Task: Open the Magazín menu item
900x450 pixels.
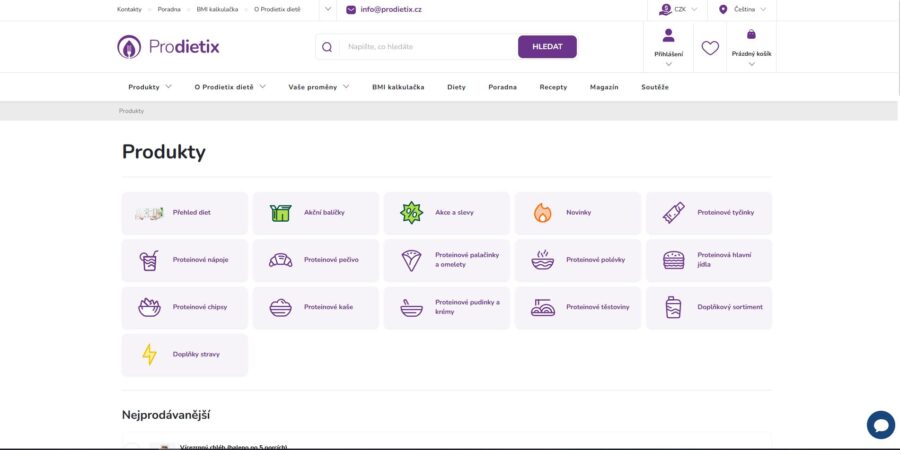Action: point(604,87)
